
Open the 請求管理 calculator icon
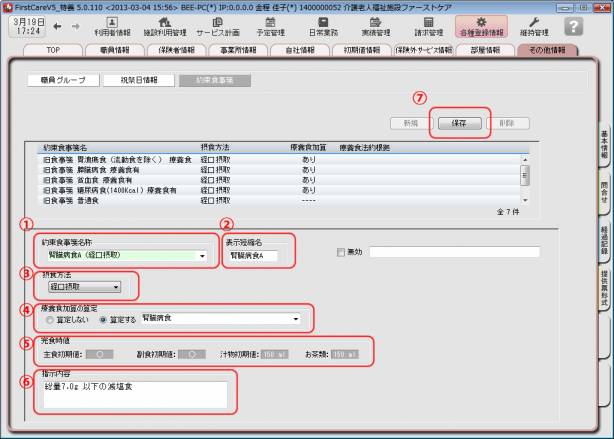pos(428,26)
